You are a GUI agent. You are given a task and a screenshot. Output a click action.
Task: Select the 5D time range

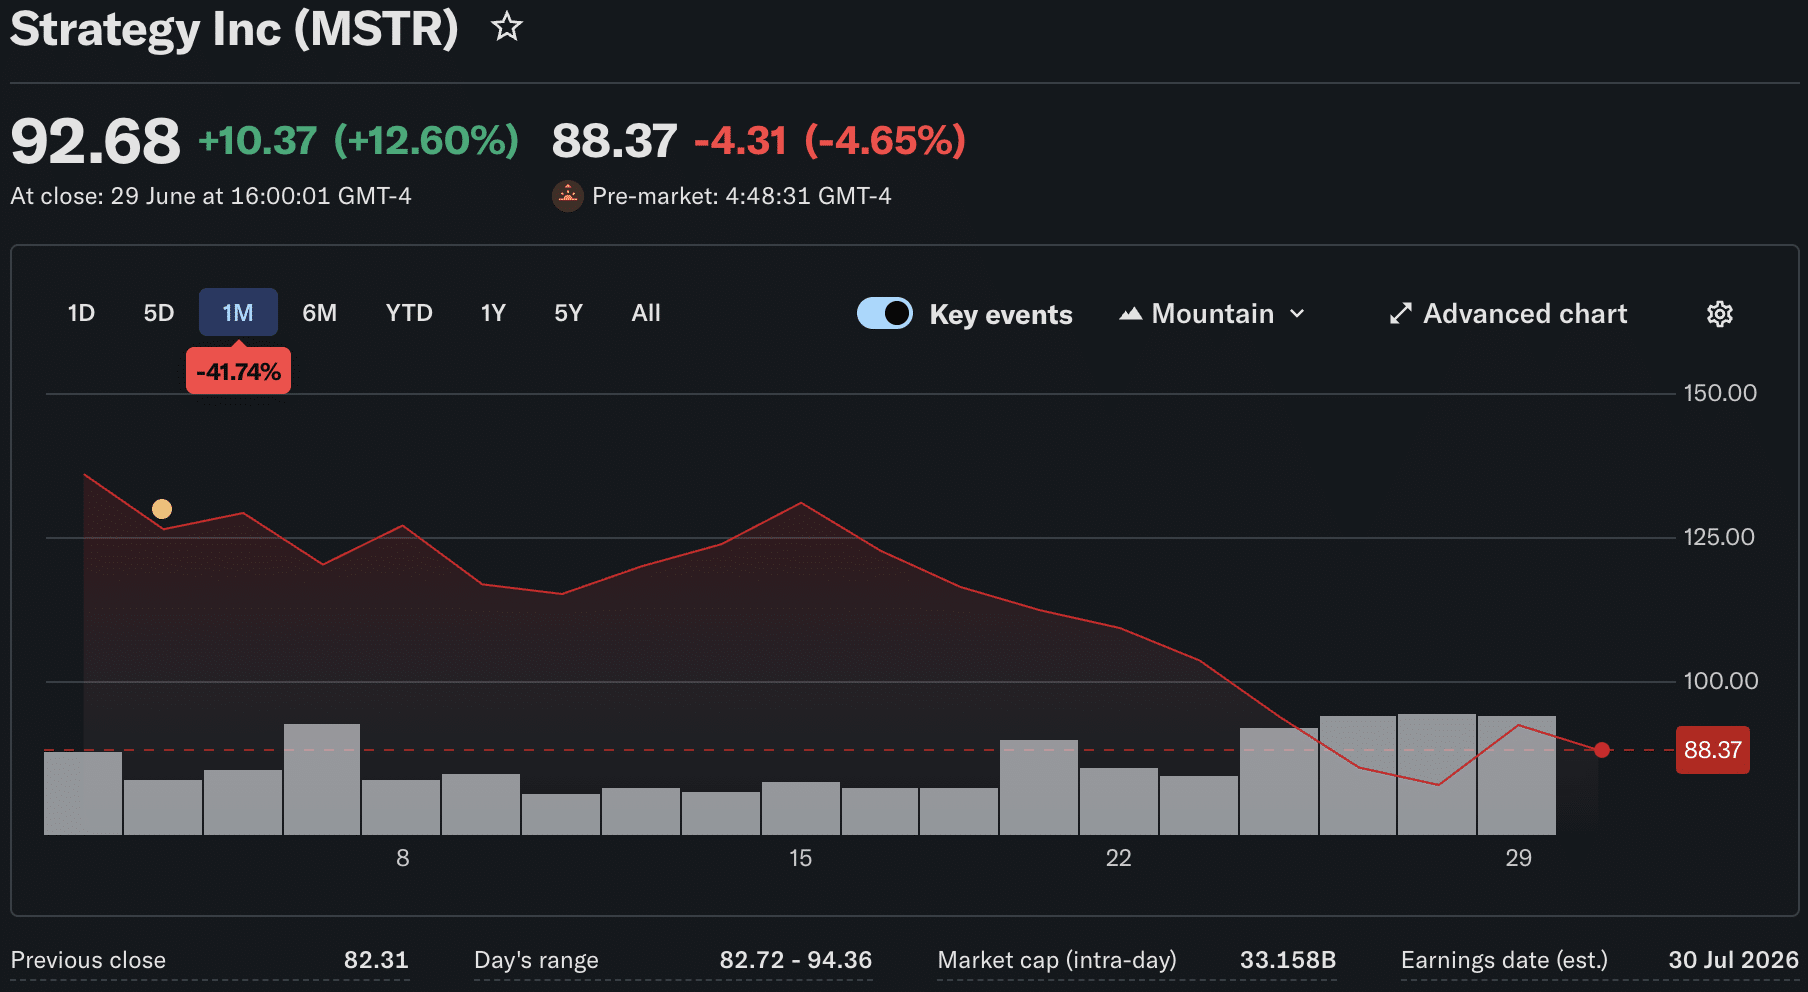159,313
